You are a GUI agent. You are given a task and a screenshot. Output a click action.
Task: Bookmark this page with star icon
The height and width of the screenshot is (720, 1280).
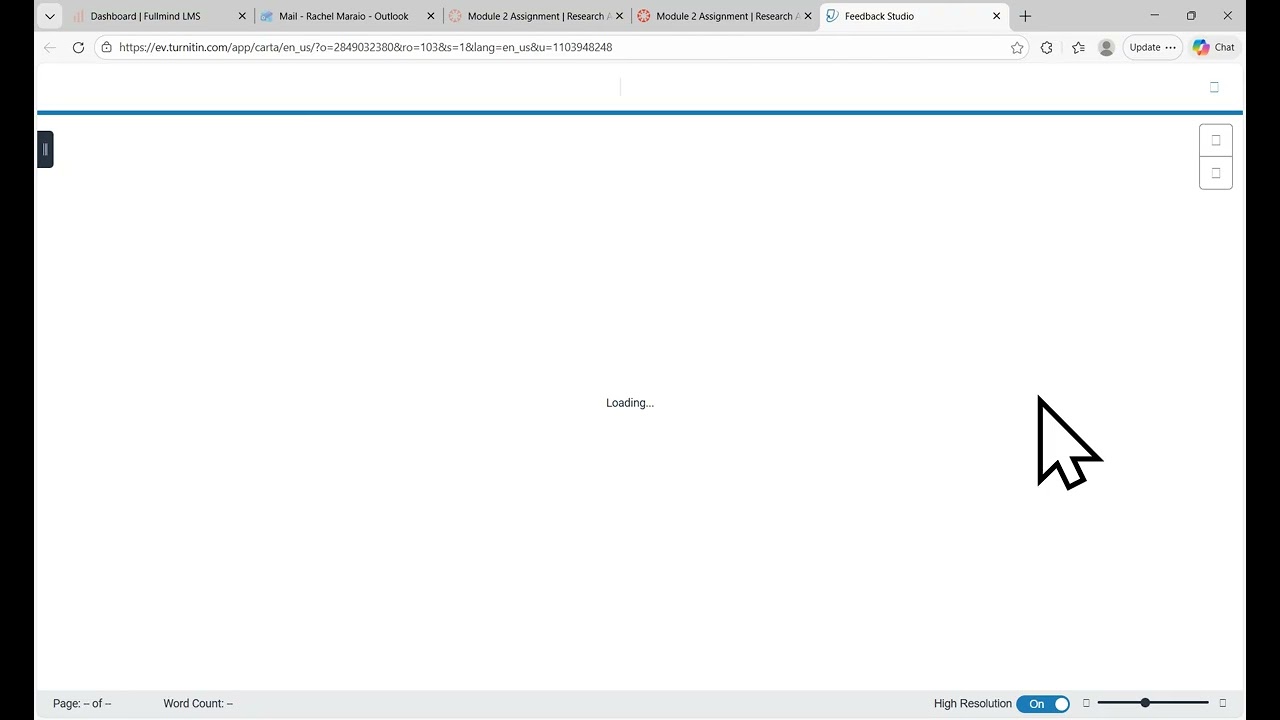[1017, 47]
